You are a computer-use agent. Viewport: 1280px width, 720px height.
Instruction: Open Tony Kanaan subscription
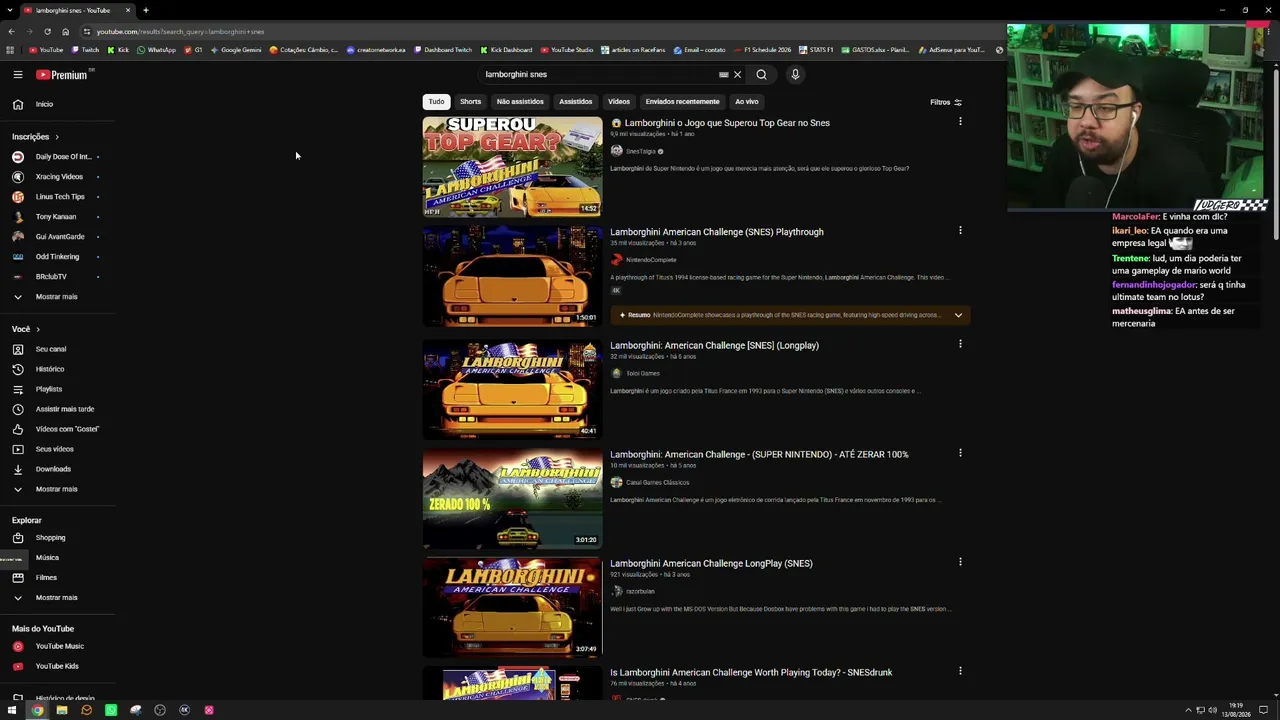pos(56,217)
